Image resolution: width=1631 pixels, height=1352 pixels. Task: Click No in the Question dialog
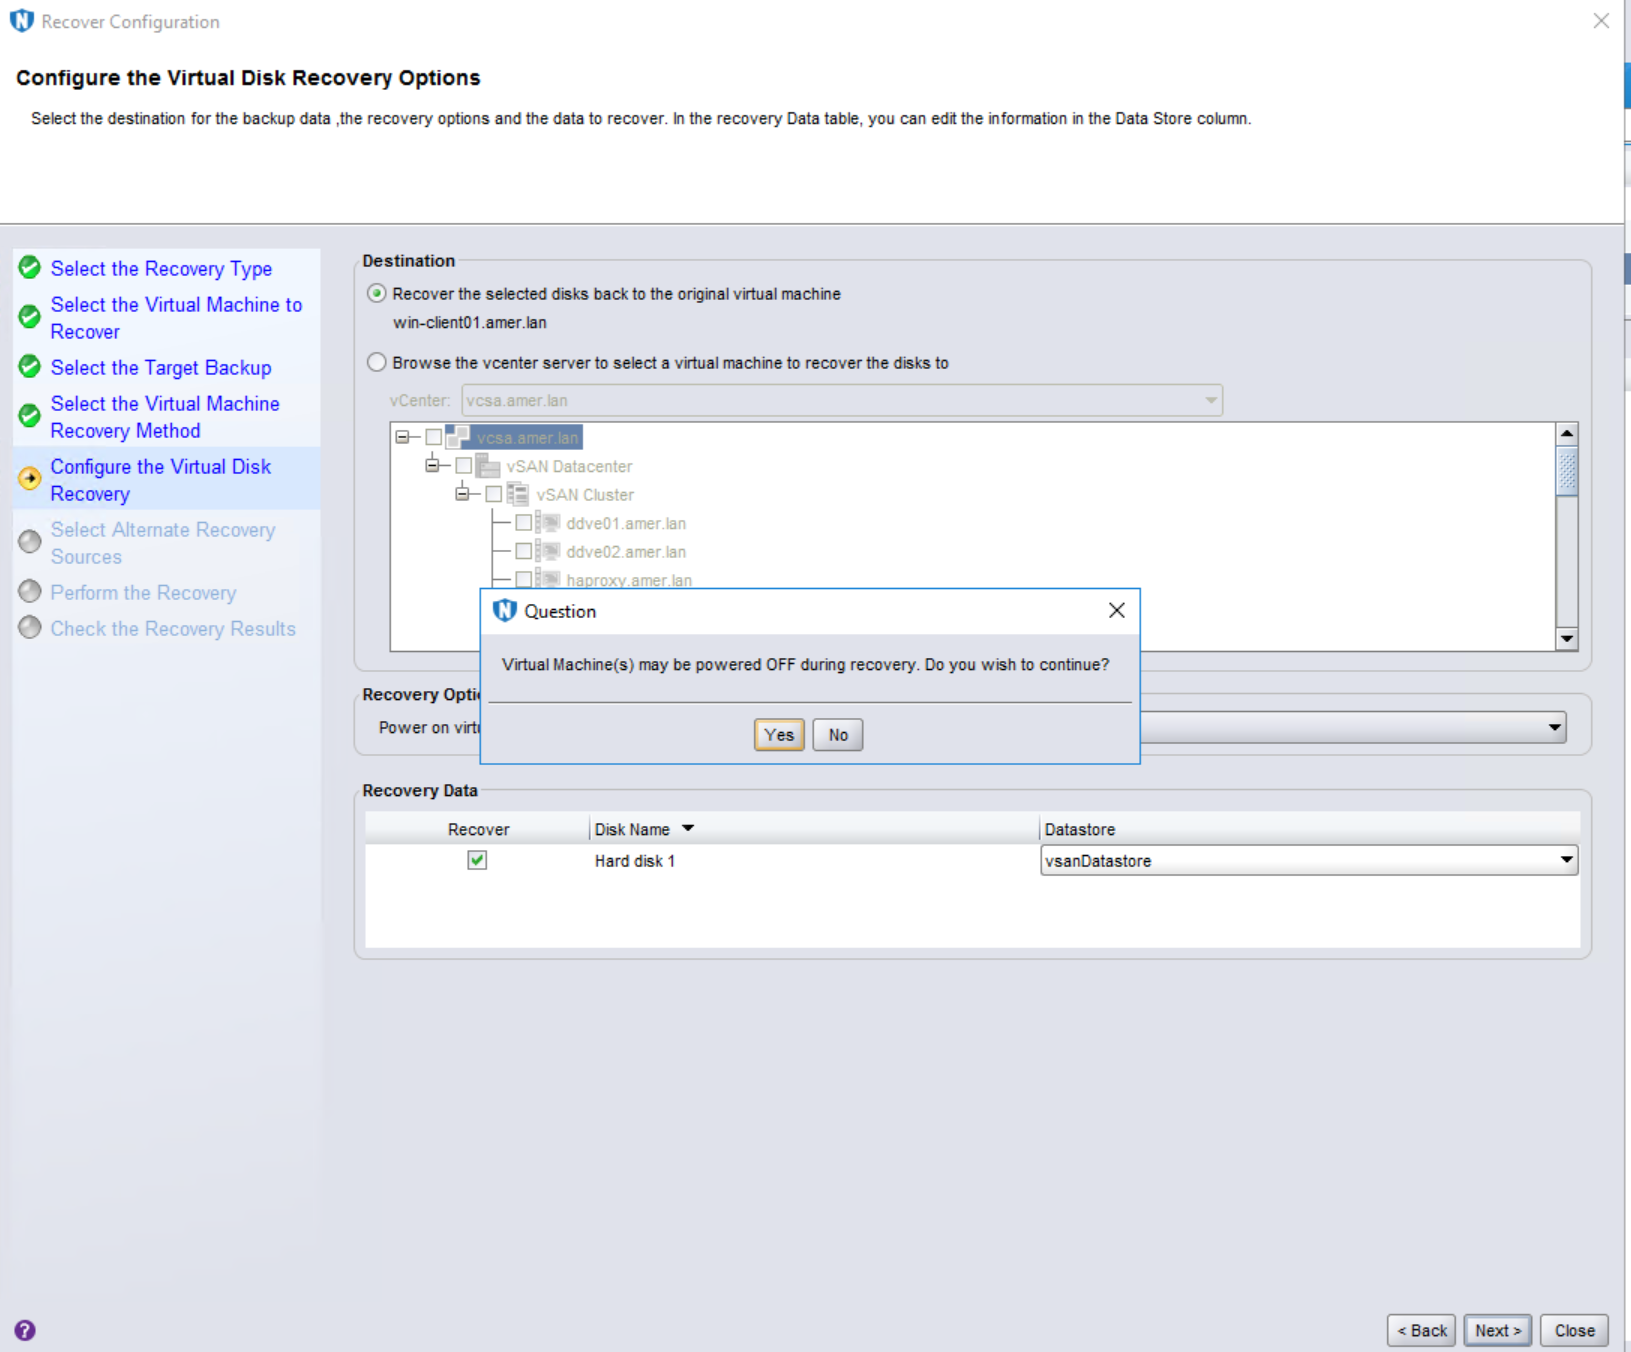(x=838, y=735)
